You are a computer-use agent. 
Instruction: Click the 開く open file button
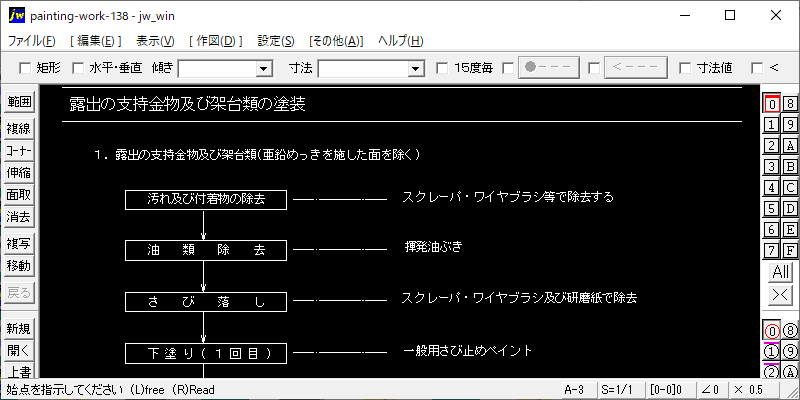pyautogui.click(x=19, y=351)
